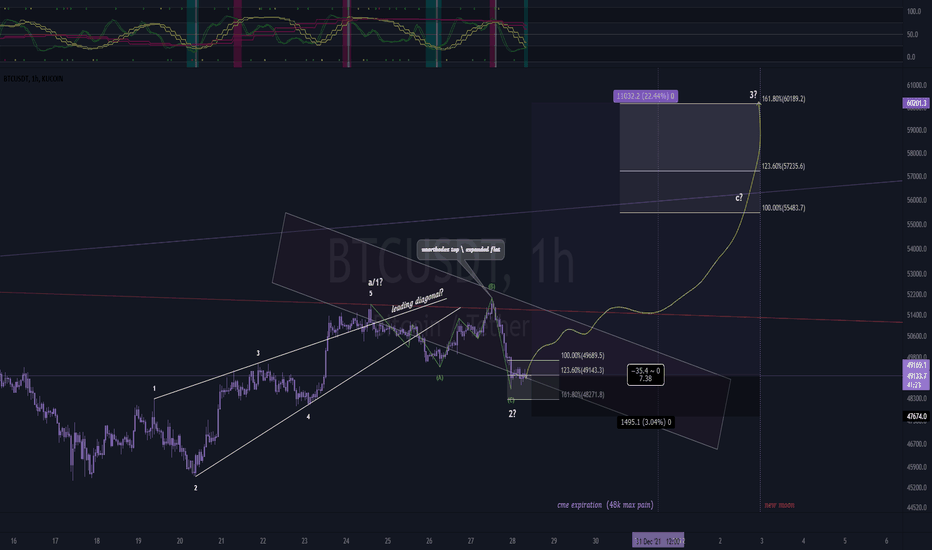
Task: Click 46700.0 on the price scale
Action: [916, 444]
